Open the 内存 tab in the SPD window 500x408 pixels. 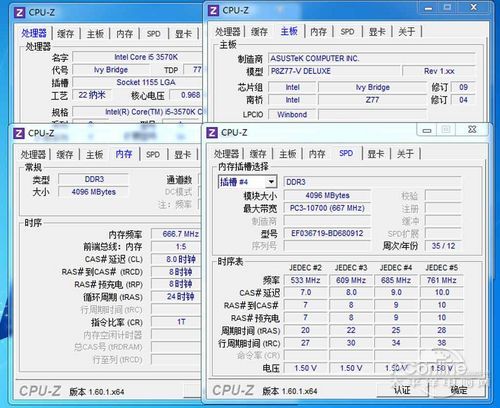coord(317,154)
